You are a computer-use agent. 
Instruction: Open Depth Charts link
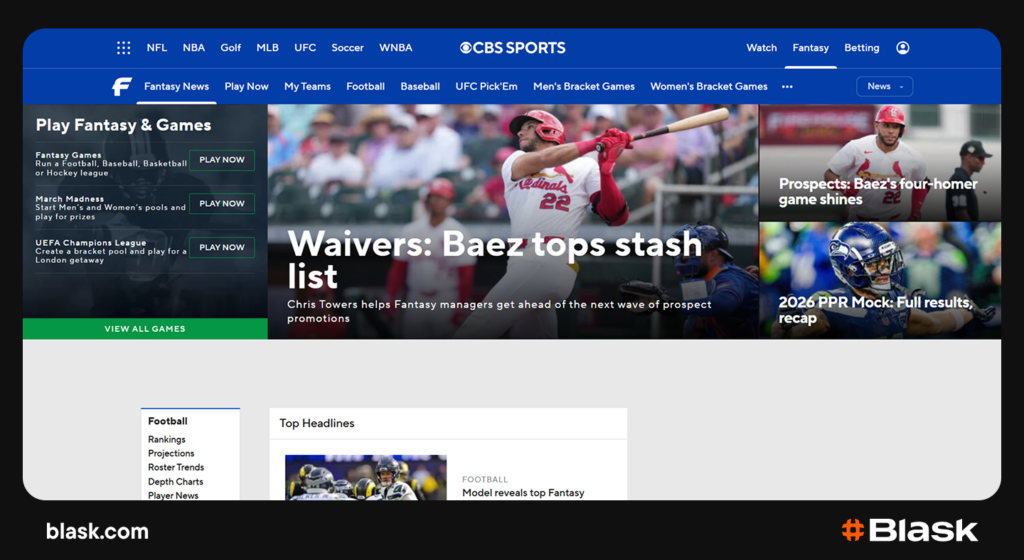(x=175, y=482)
